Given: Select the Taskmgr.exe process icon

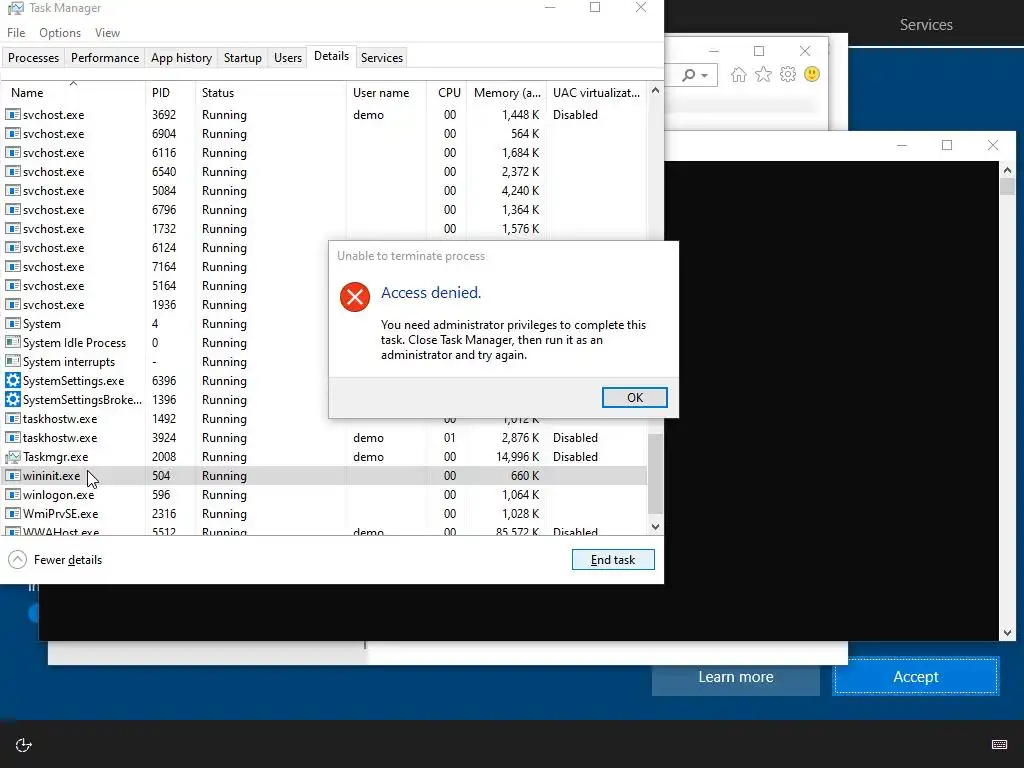Looking at the screenshot, I should [12, 456].
